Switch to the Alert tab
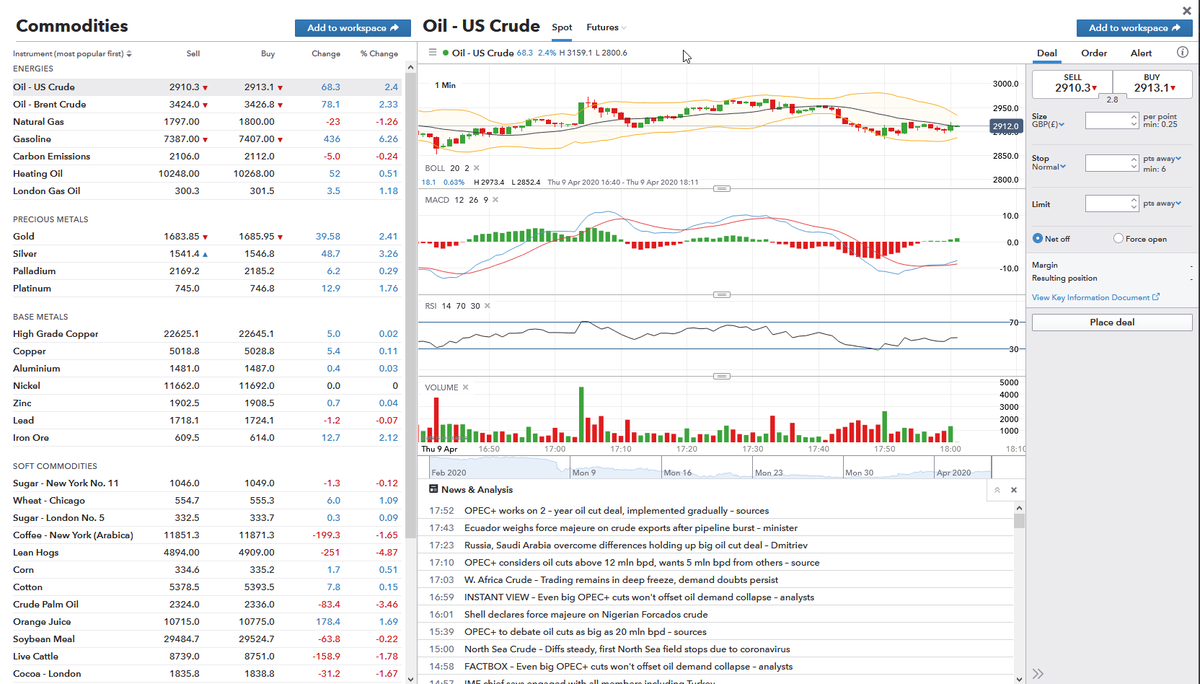The image size is (1200, 684). tap(1141, 53)
